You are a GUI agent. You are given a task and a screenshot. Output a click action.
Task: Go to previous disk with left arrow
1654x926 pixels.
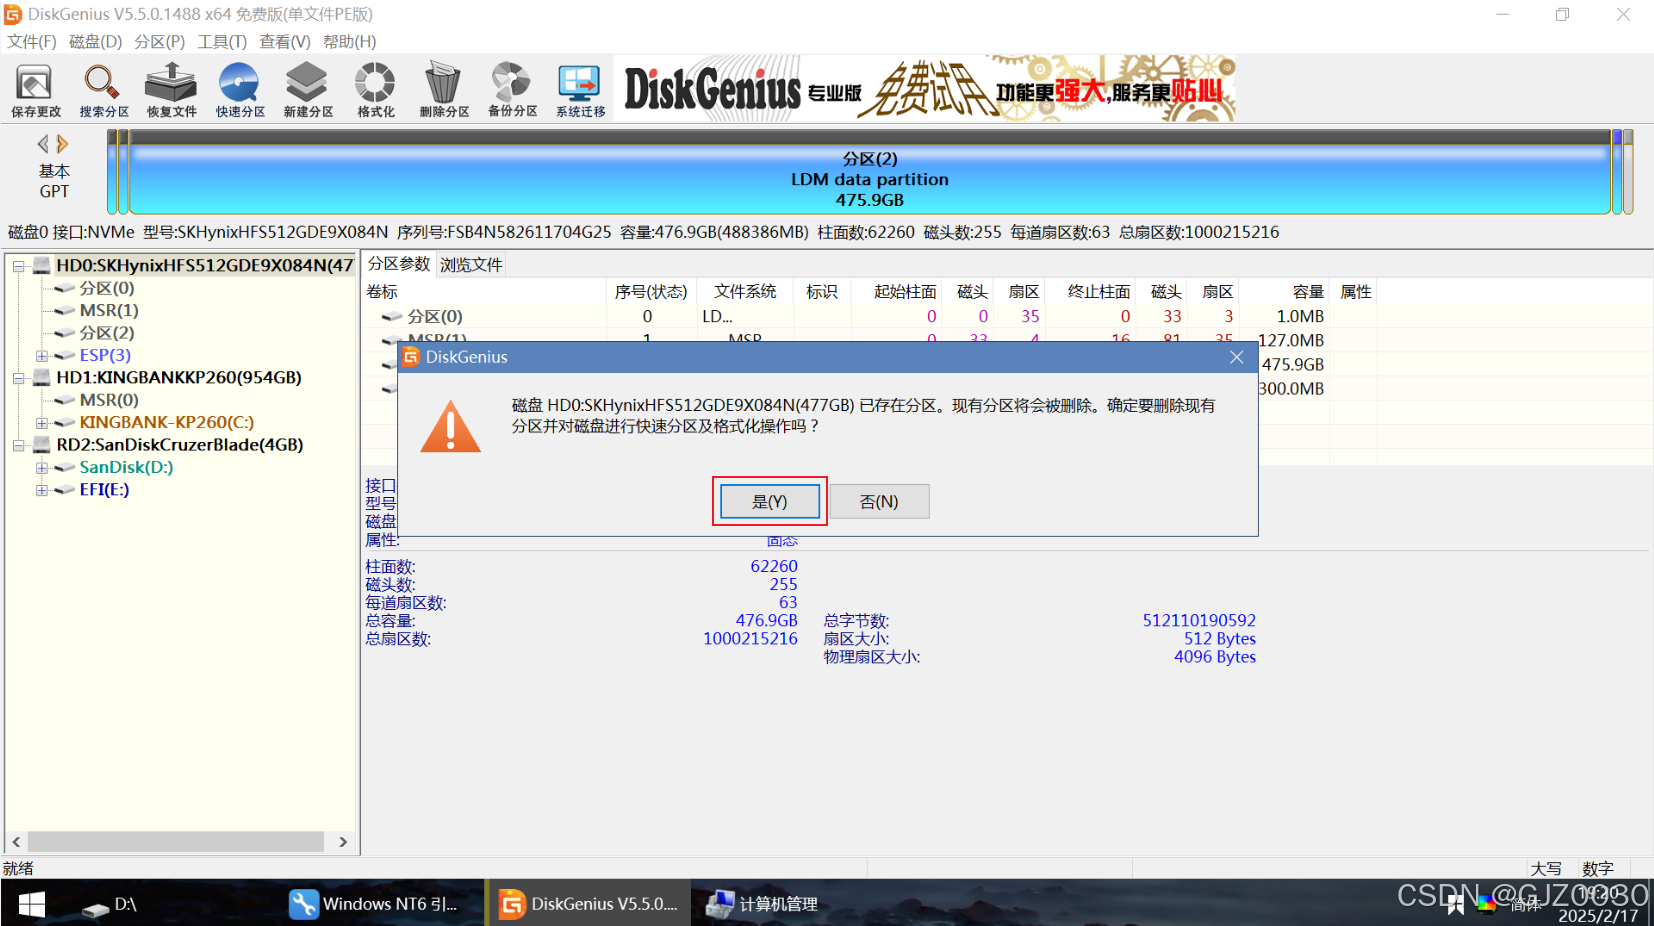(x=43, y=144)
